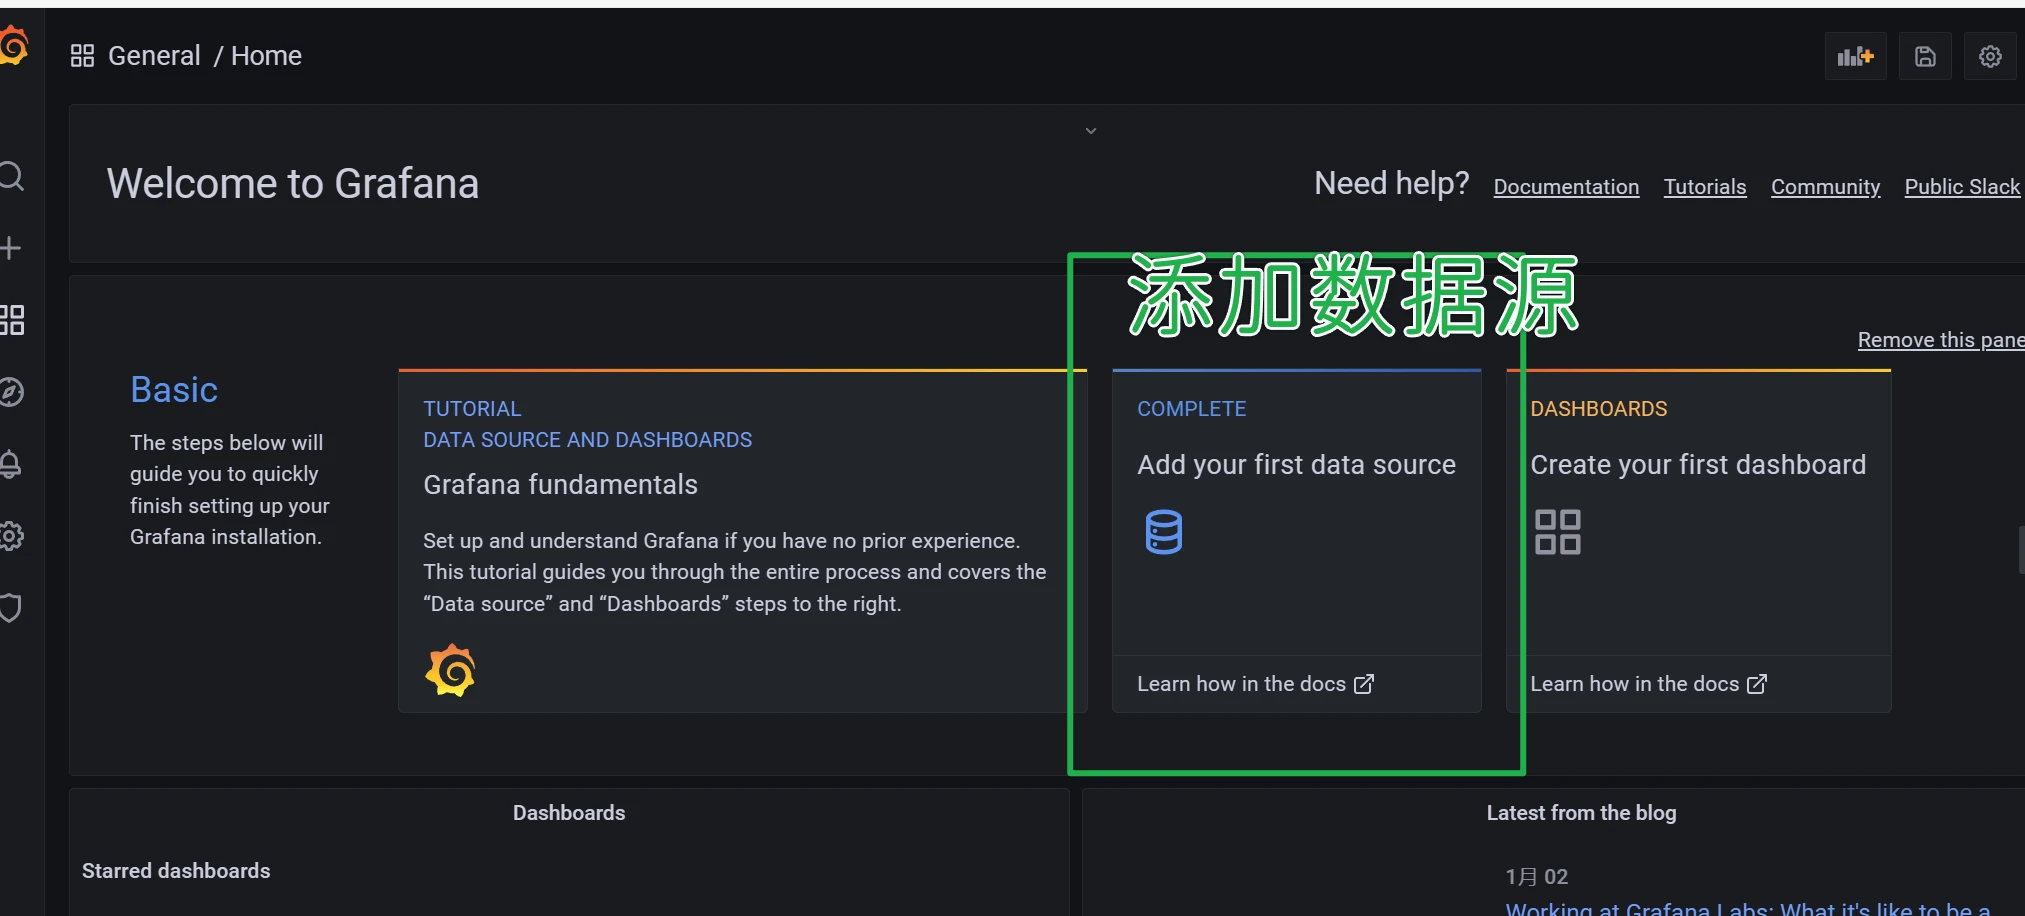Open the Tutorials help link
This screenshot has height=916, width=2025.
click(1704, 187)
